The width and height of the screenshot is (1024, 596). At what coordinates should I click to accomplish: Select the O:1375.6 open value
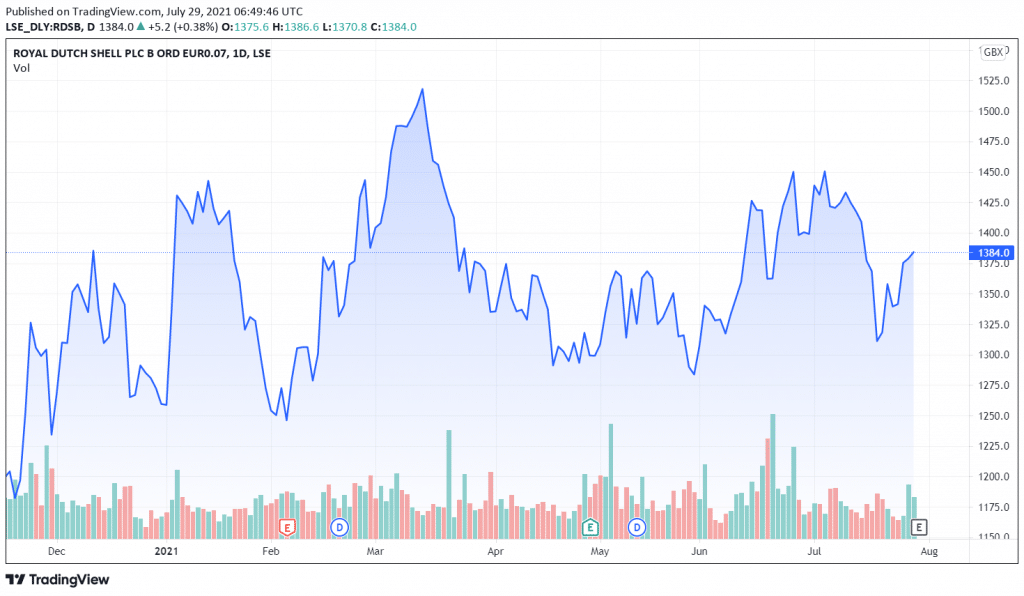(x=245, y=27)
